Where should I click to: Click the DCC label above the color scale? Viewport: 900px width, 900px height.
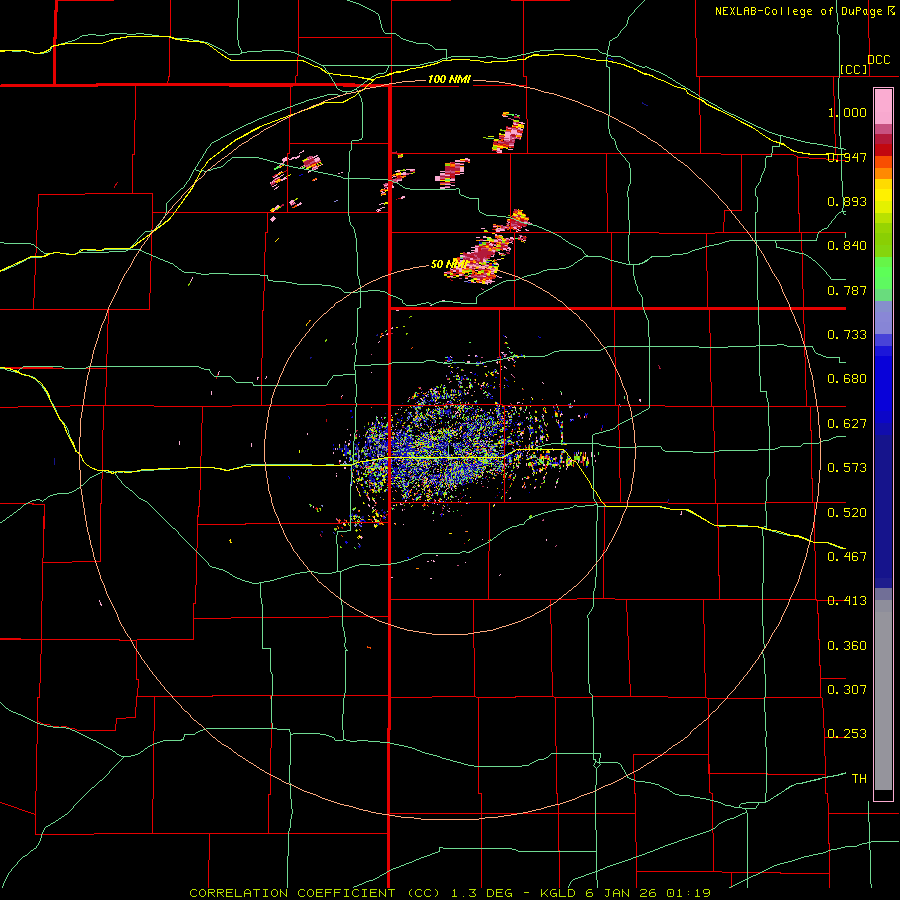tap(878, 60)
